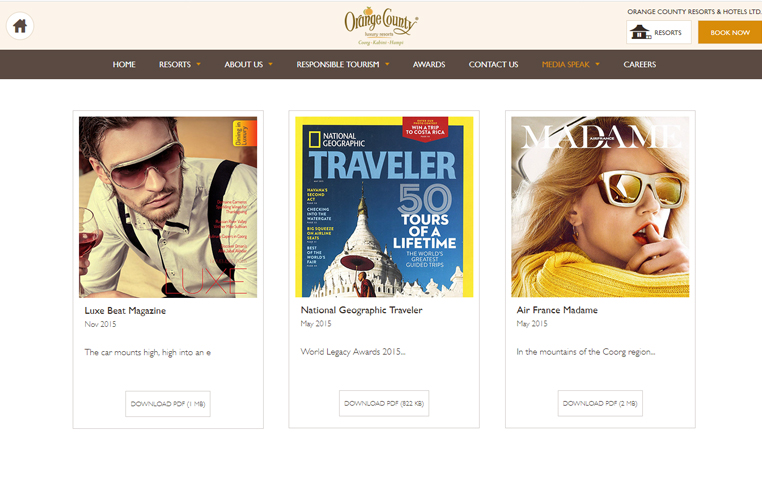Open the About Us menu
Image resolution: width=762 pixels, height=498 pixels.
coord(243,64)
